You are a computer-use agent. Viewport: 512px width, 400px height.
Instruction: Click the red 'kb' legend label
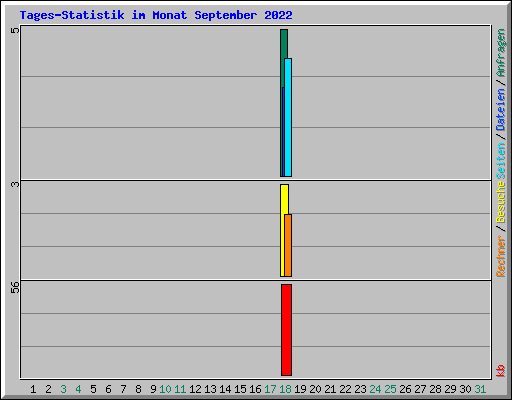click(501, 371)
